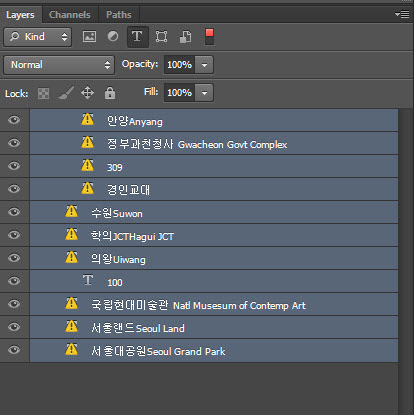
Task: Lock all padlock icon
Action: click(110, 93)
